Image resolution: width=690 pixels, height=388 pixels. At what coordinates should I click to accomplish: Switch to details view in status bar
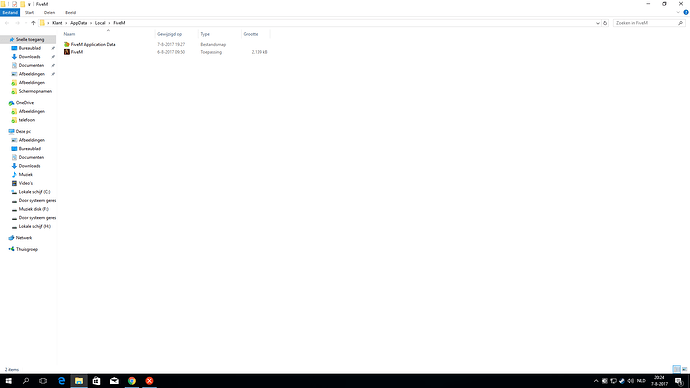pyautogui.click(x=676, y=369)
